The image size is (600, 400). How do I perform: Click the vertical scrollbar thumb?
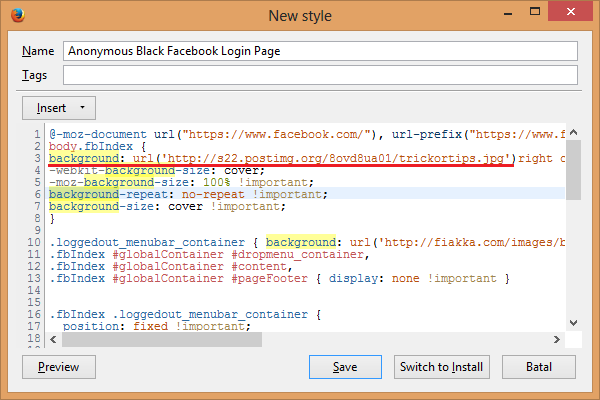[573, 170]
